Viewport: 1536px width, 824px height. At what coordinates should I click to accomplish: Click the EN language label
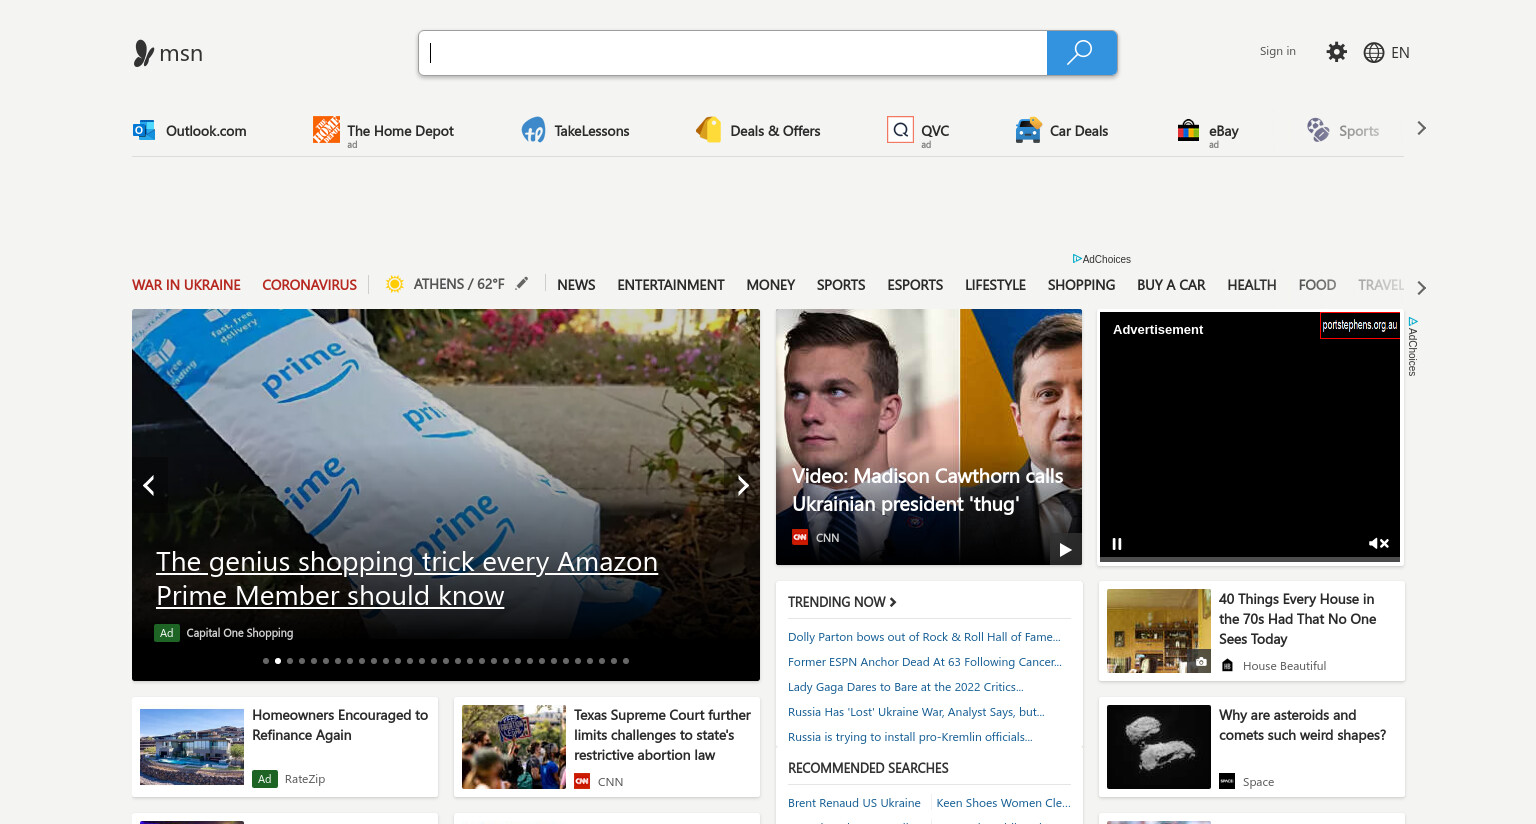[x=1400, y=53]
